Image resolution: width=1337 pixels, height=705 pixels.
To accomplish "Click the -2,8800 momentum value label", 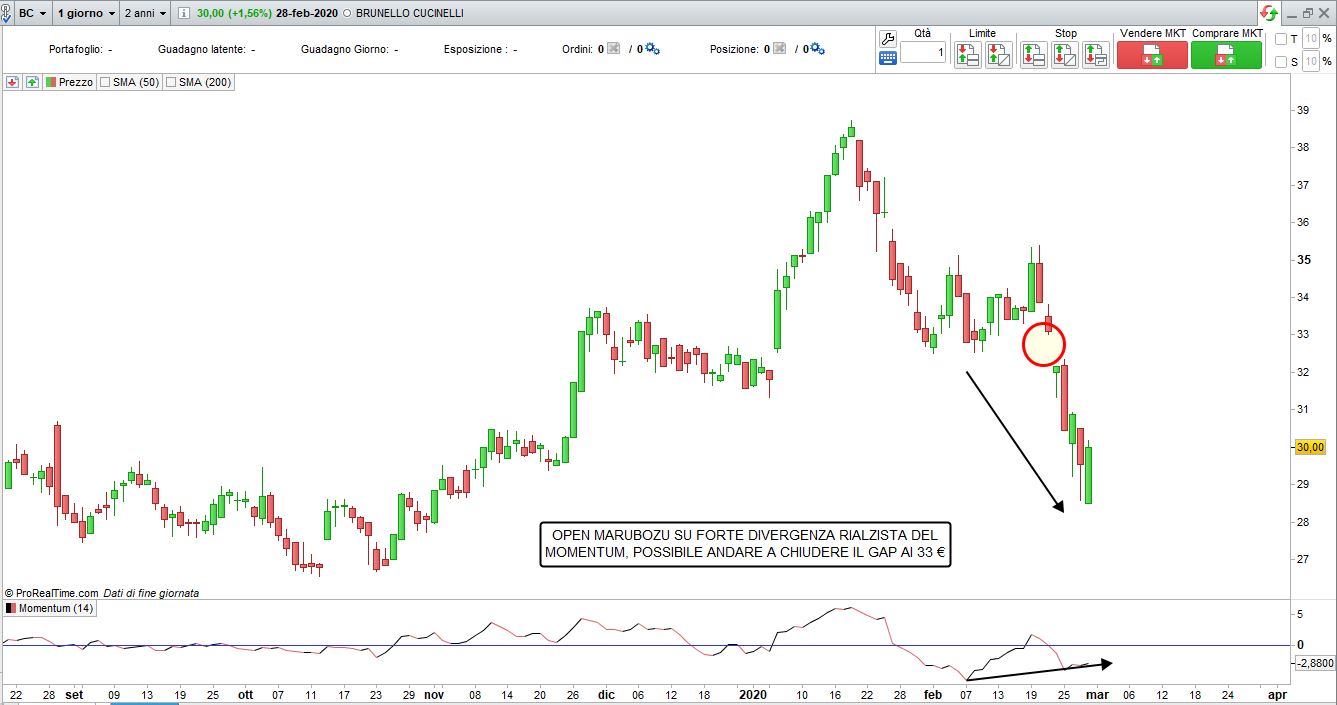I will 1314,662.
